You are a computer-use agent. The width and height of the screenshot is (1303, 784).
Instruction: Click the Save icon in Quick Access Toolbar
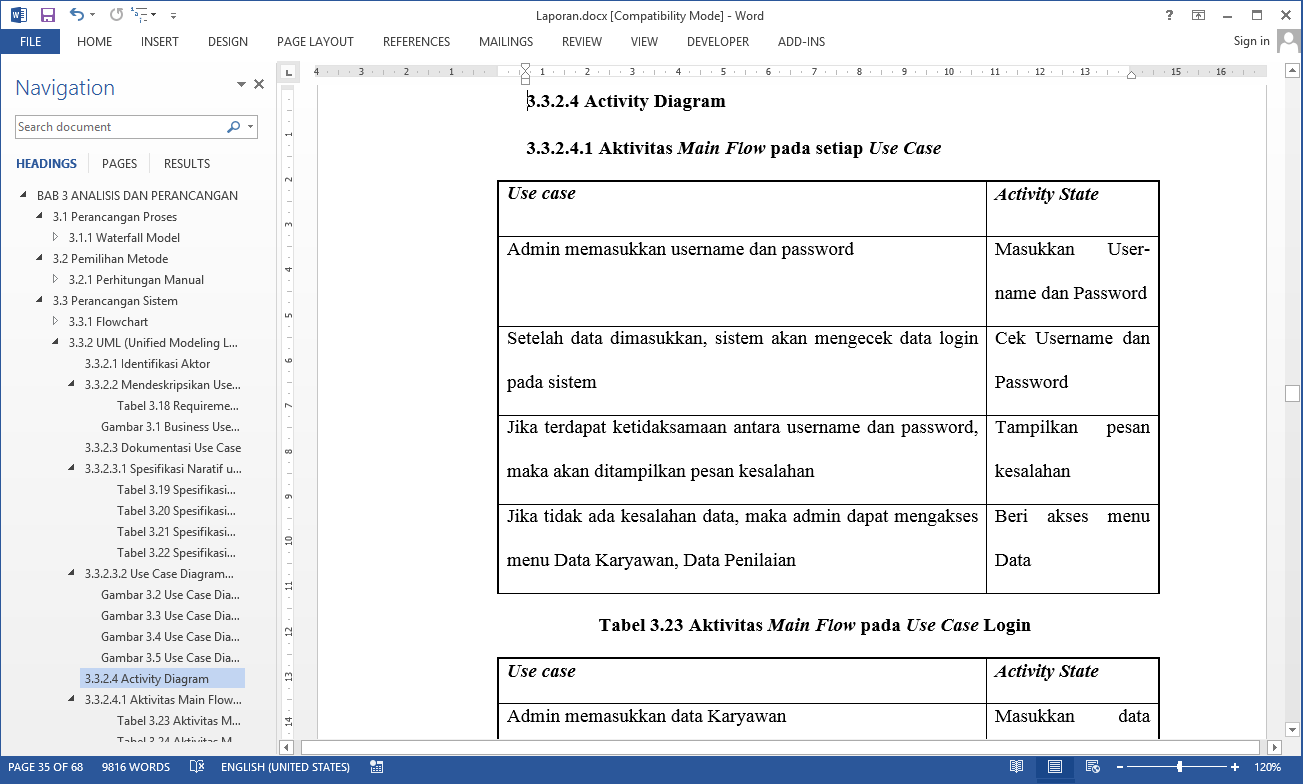[x=47, y=15]
